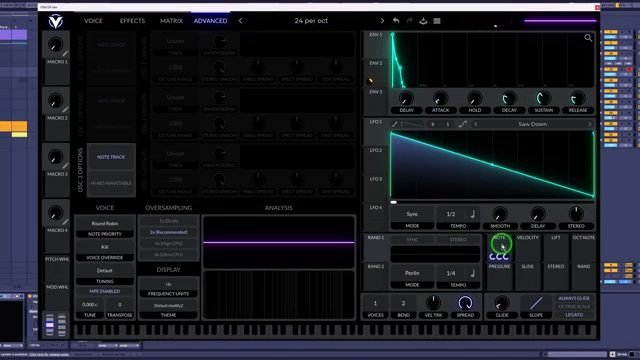Viewport: 640px width, 360px height.
Task: Open Frequency Units Hz dropdown
Action: [x=169, y=284]
